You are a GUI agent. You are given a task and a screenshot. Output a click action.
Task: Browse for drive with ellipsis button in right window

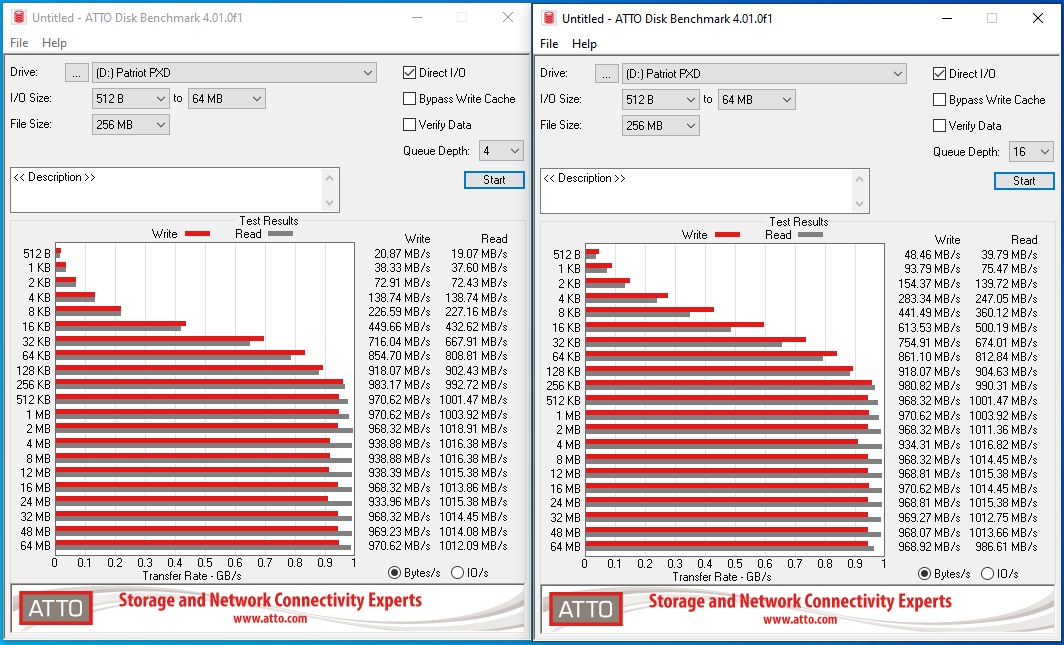pyautogui.click(x=606, y=74)
